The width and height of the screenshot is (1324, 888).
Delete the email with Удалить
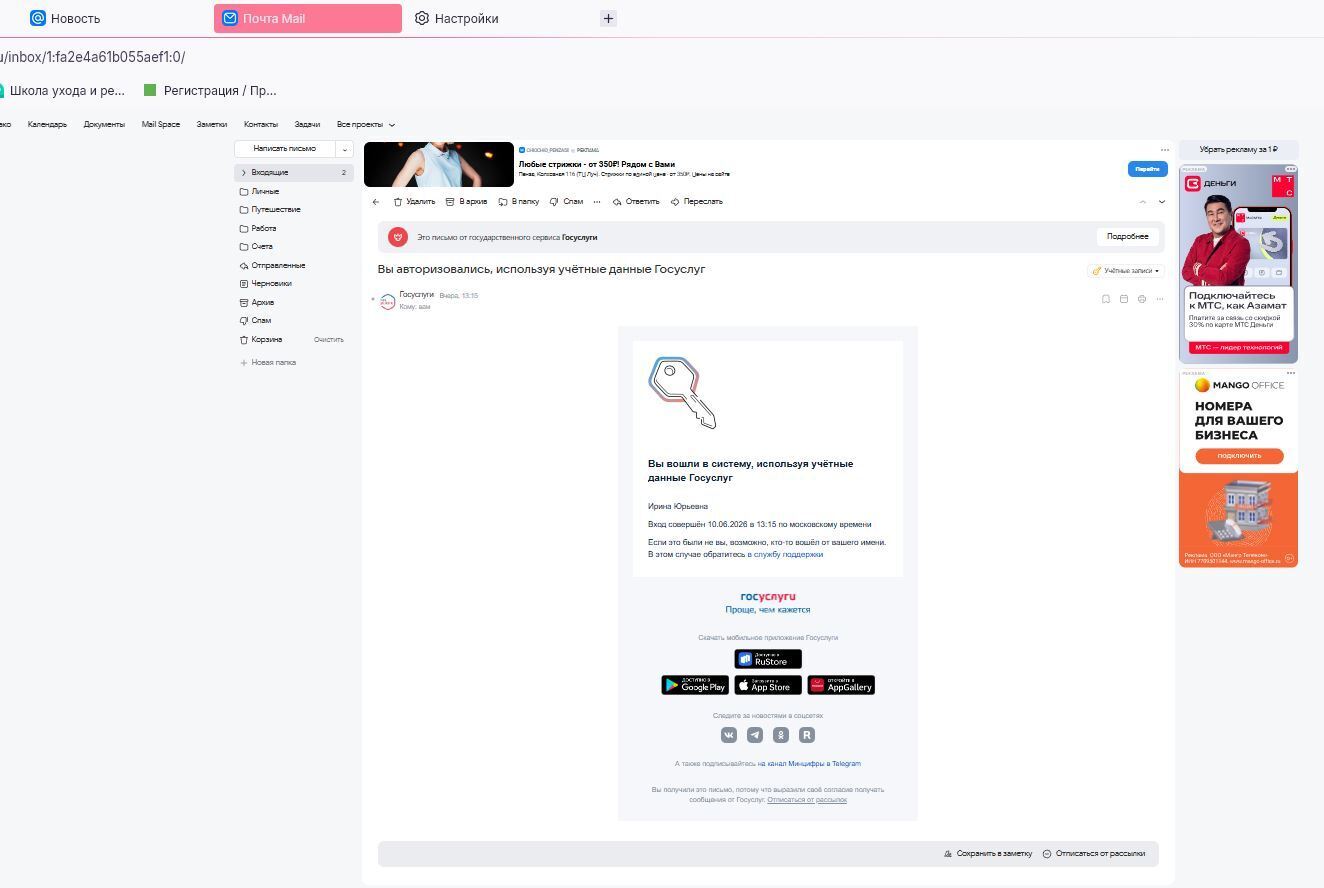pos(414,202)
